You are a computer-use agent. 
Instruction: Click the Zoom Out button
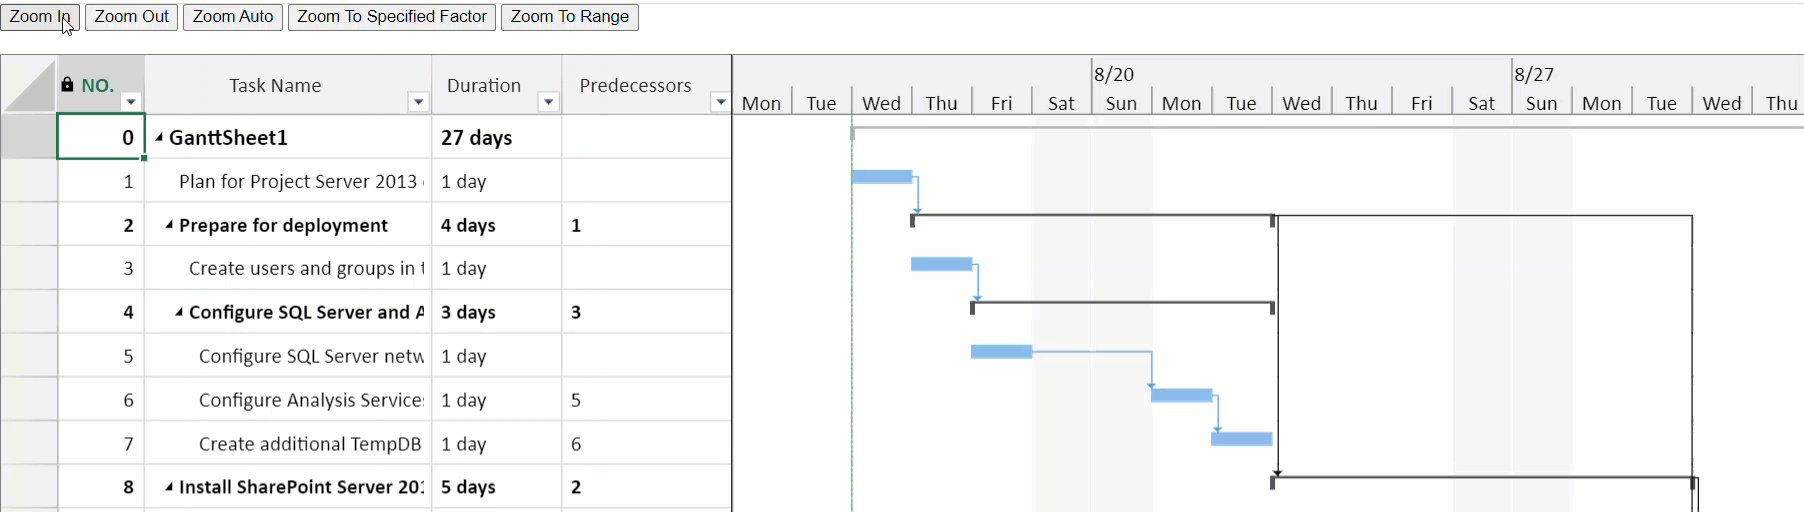click(x=132, y=17)
